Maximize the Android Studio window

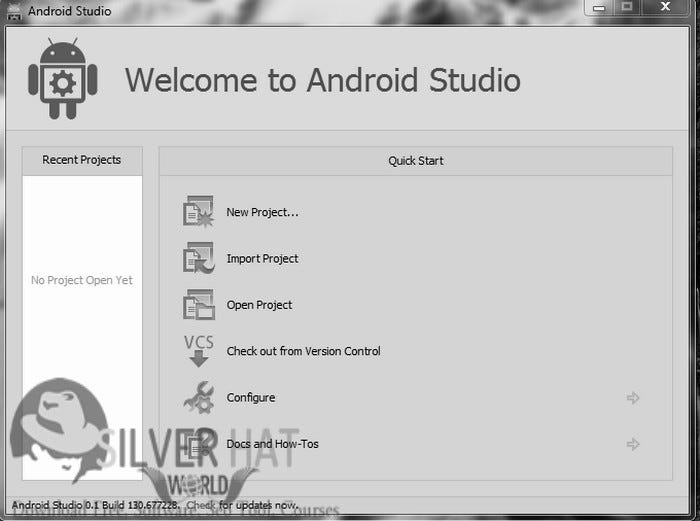(x=626, y=7)
